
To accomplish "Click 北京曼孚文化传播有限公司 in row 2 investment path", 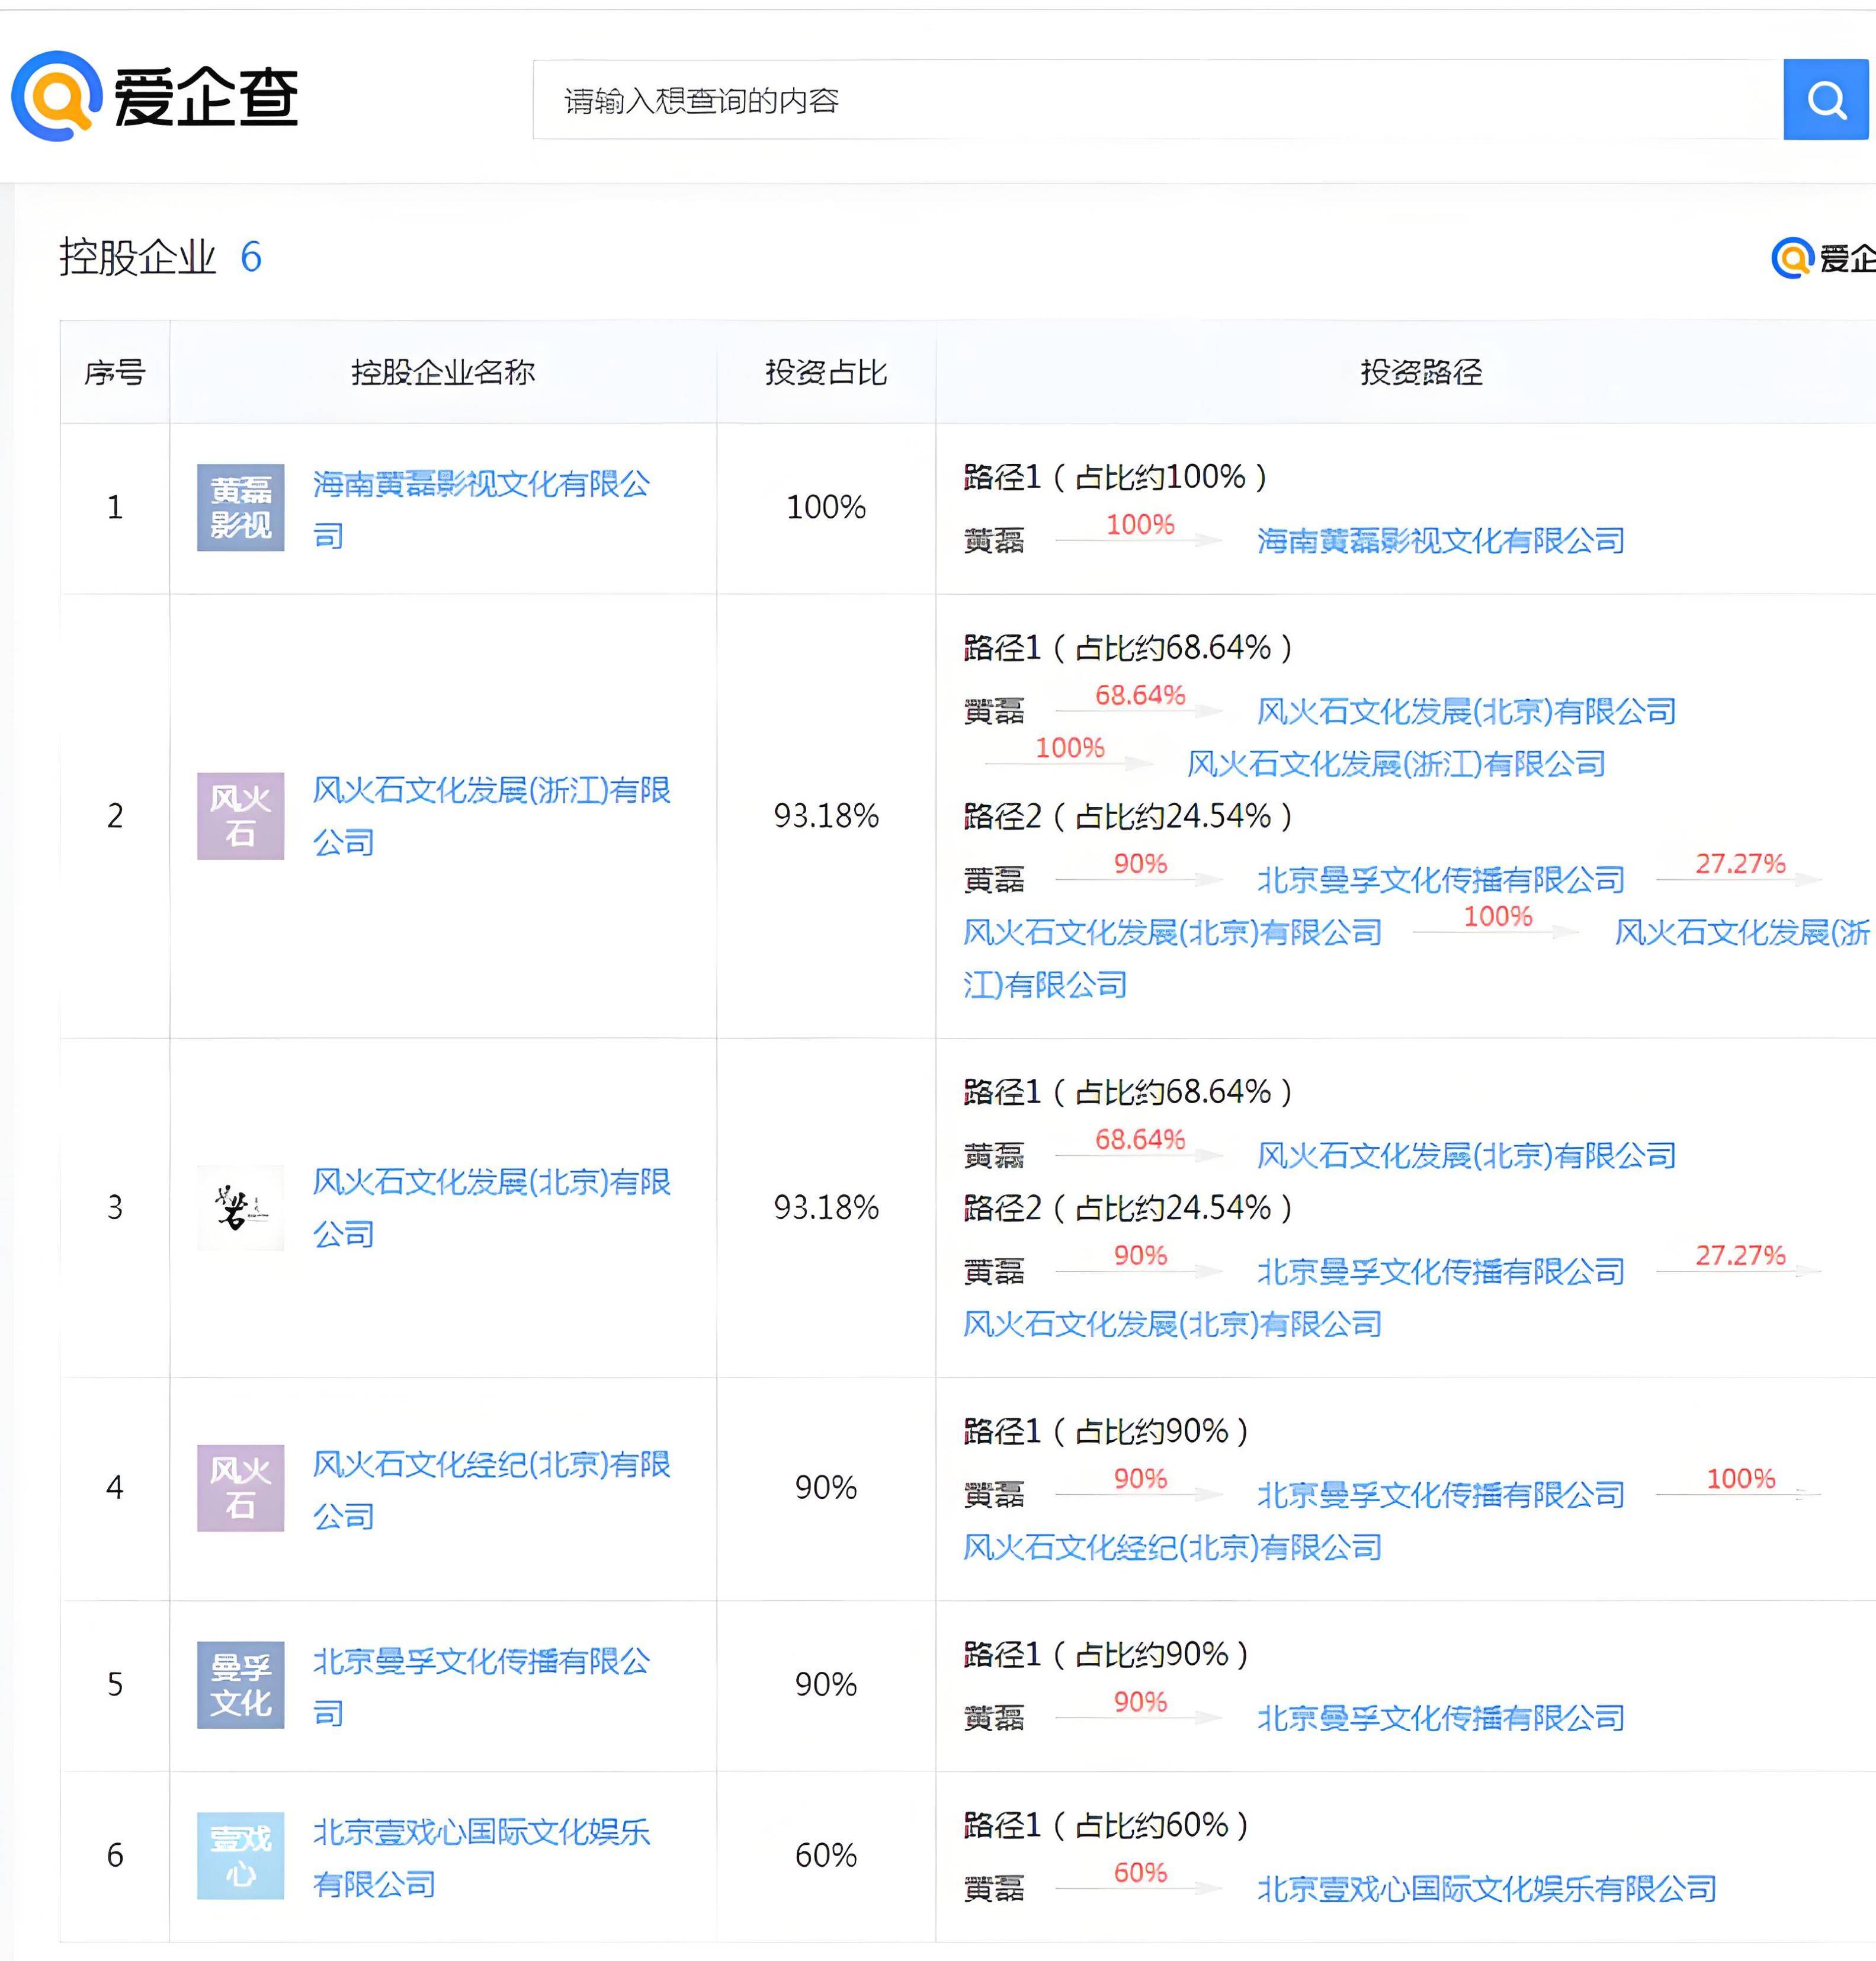I will pyautogui.click(x=1440, y=880).
